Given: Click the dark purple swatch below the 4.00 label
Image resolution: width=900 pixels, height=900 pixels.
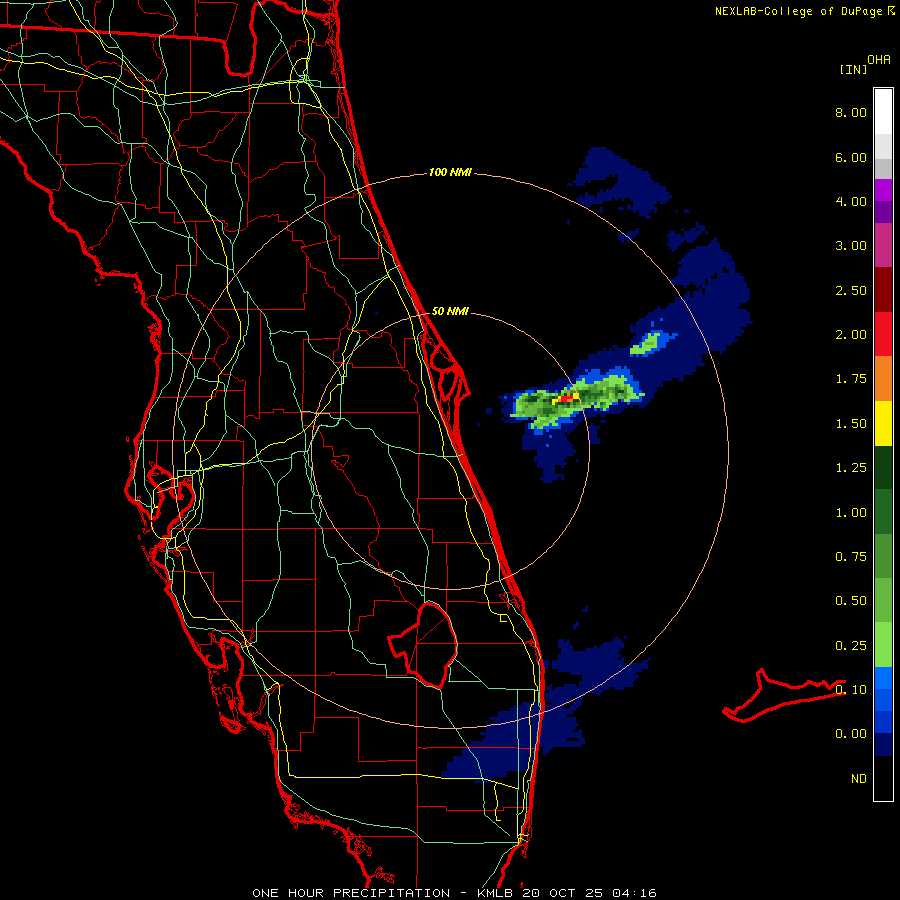Looking at the screenshot, I should [883, 212].
